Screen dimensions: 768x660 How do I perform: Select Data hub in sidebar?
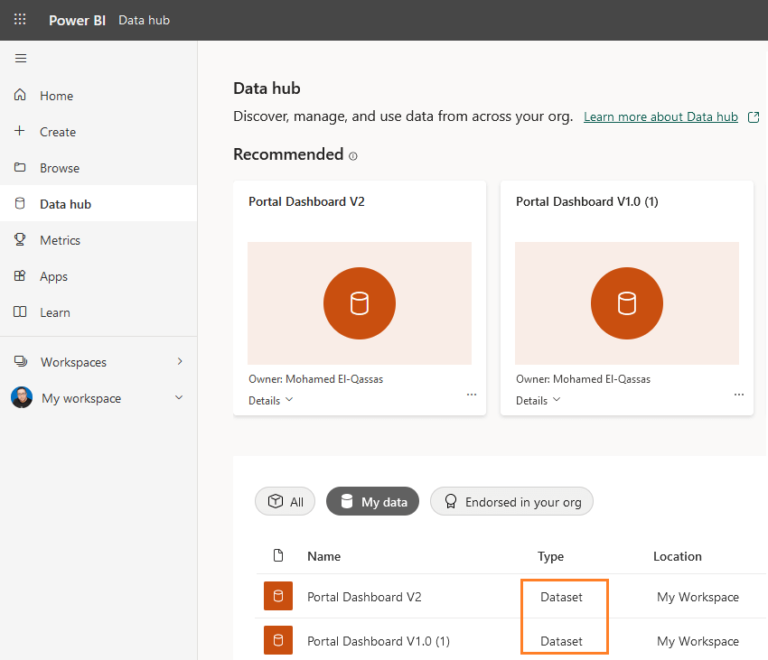65,204
